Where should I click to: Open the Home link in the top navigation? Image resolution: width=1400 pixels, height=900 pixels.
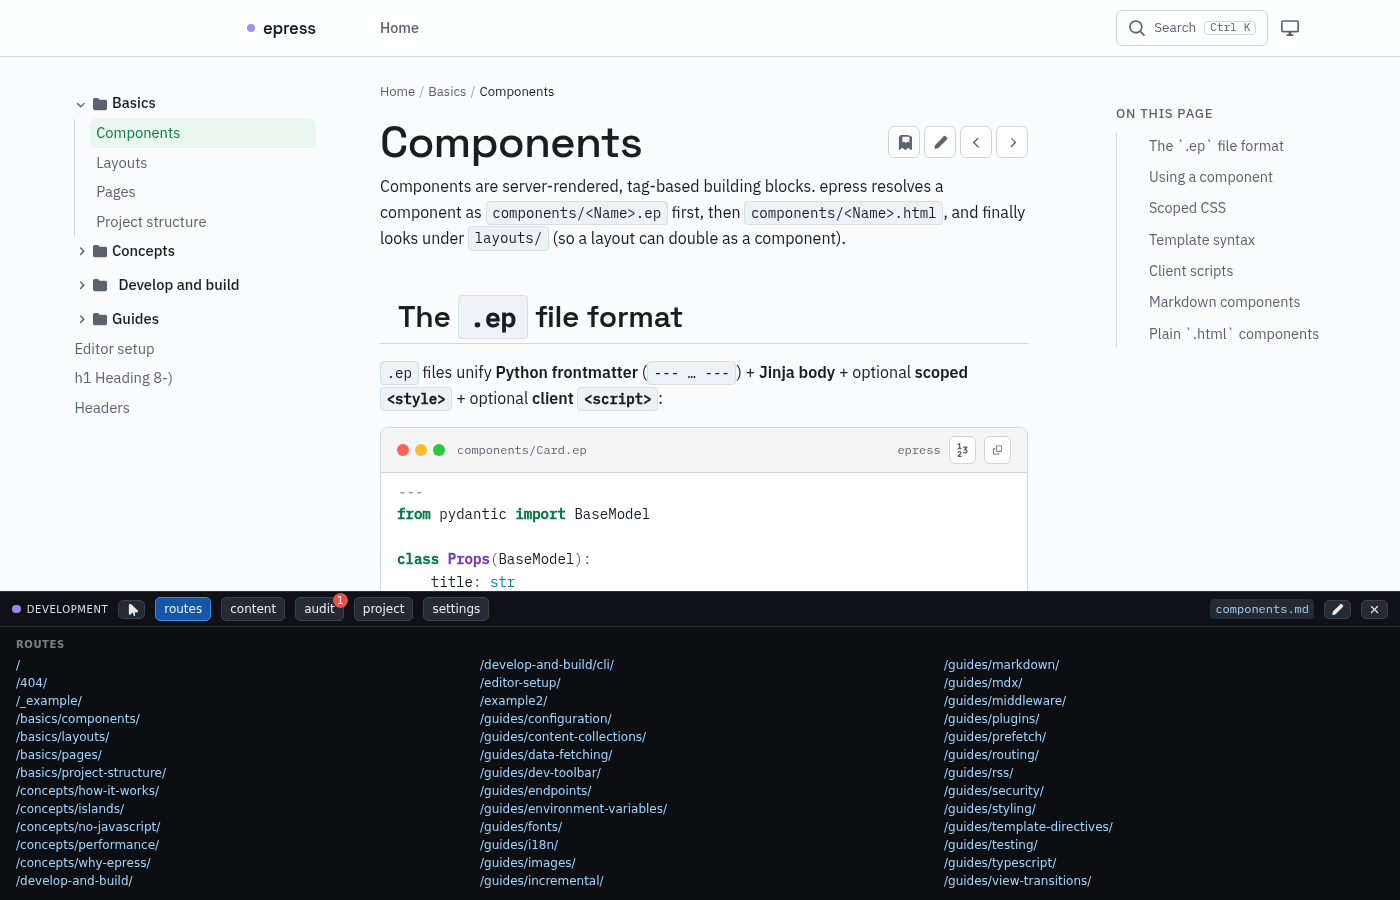[x=399, y=28]
